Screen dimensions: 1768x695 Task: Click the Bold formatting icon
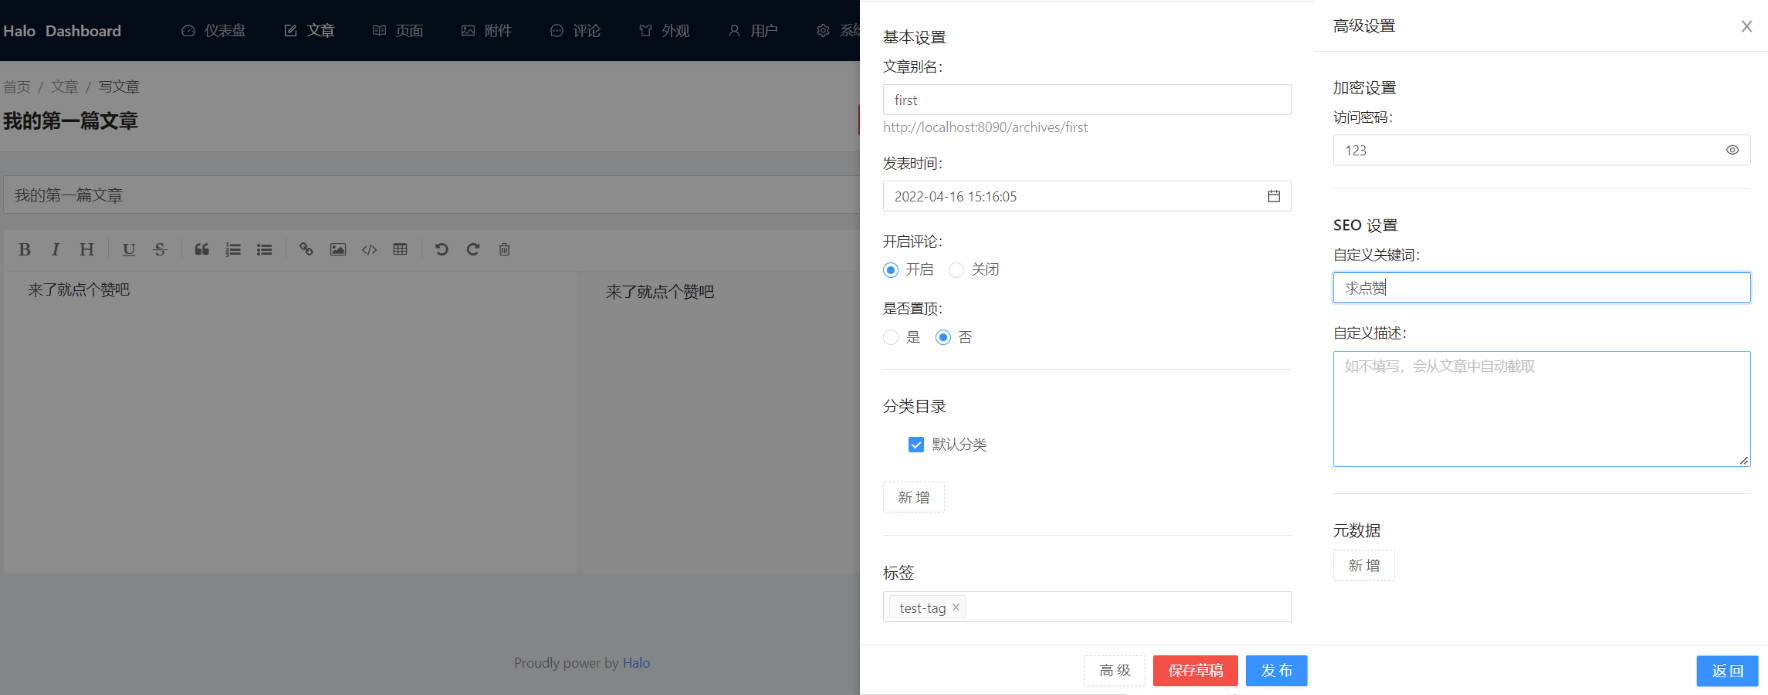25,250
